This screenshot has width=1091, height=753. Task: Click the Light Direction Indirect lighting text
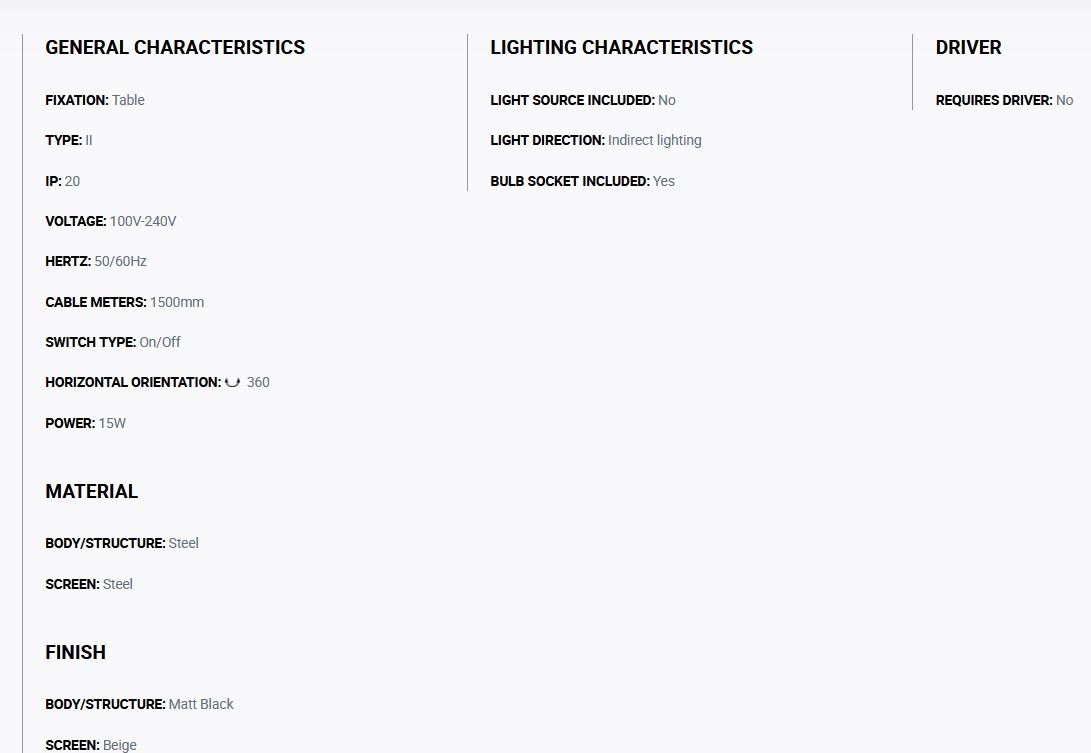(655, 141)
